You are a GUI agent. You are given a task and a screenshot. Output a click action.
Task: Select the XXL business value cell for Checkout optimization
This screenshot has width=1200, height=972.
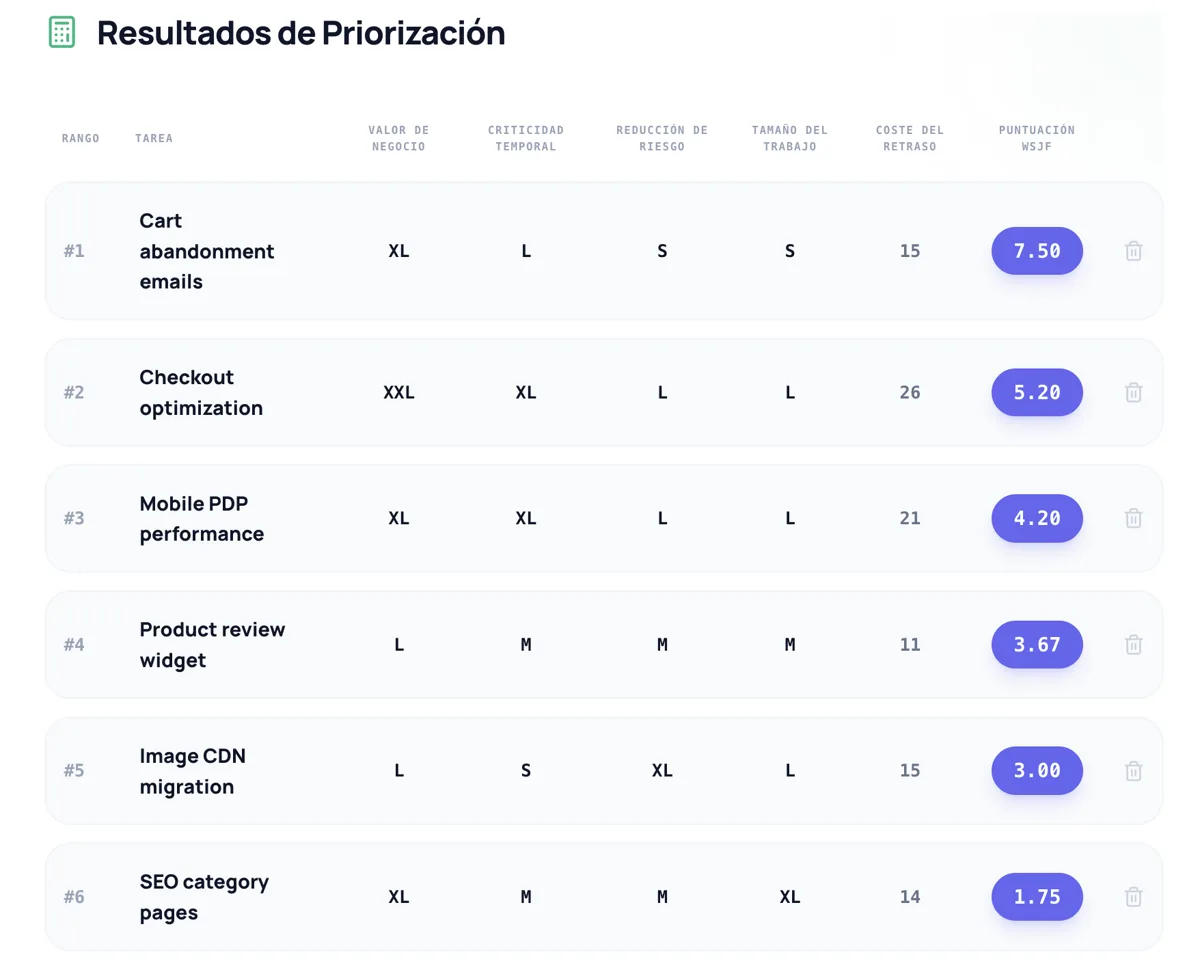click(399, 392)
